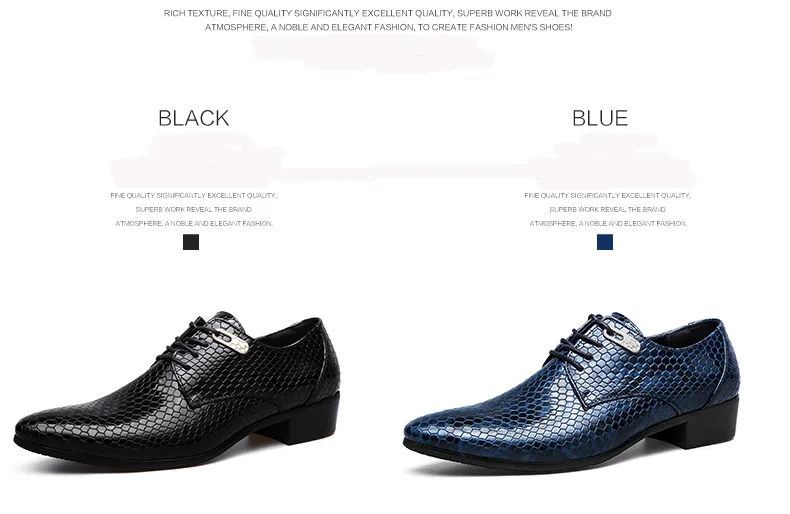This screenshot has height=514, width=790.
Task: Click 'SUPERB WORK REVEAL THE BRAND' under BLACK
Action: click(193, 209)
